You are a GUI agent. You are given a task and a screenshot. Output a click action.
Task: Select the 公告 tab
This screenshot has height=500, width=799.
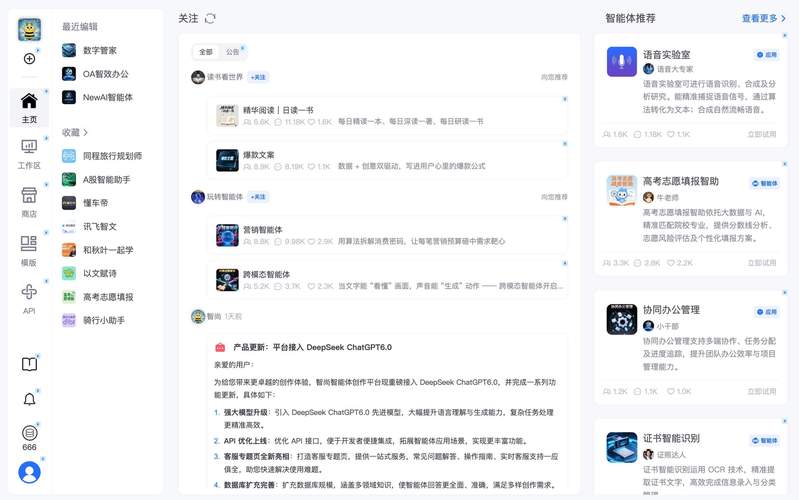coord(233,52)
